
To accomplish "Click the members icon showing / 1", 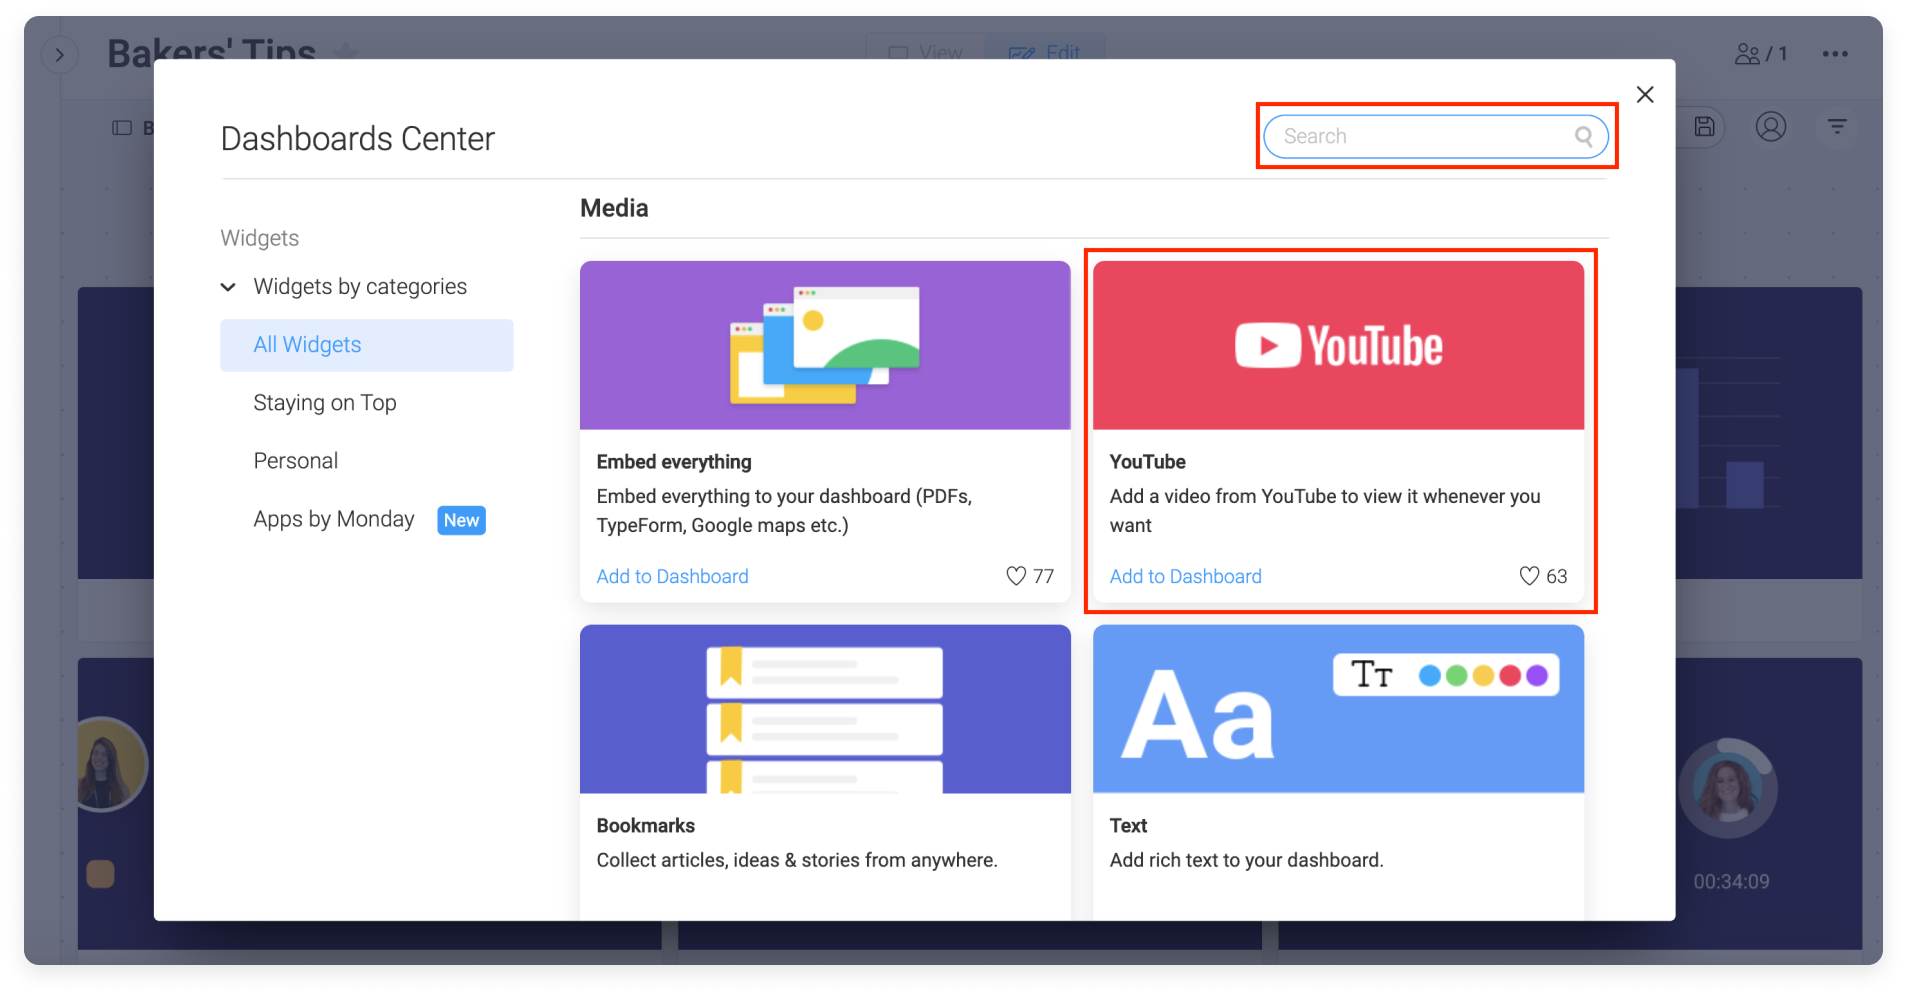I will 1761,54.
